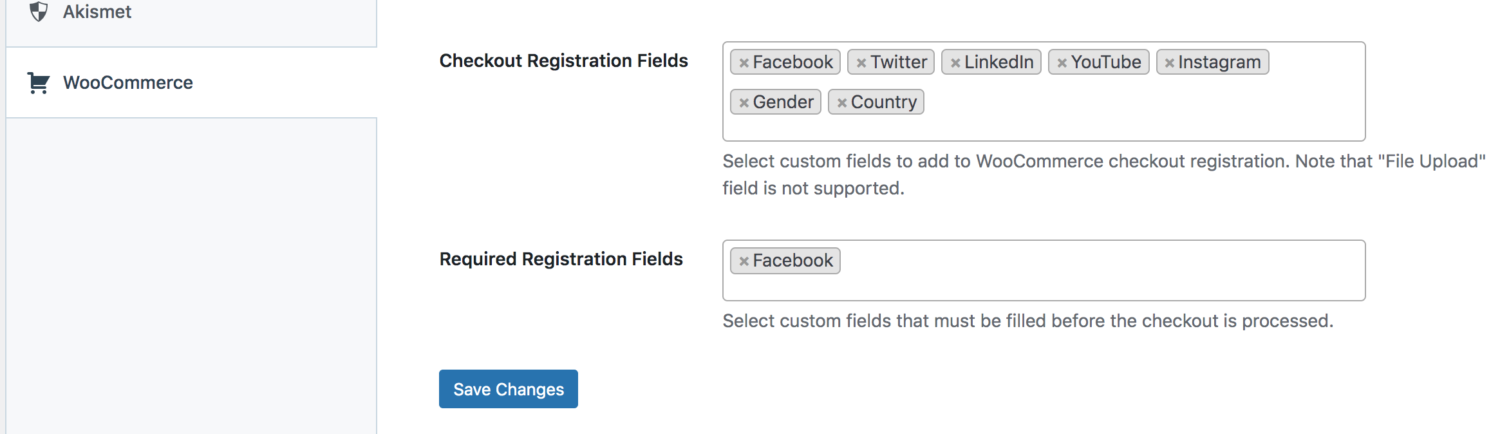The width and height of the screenshot is (1500, 434).
Task: Click the Gender tag label
Action: point(783,102)
